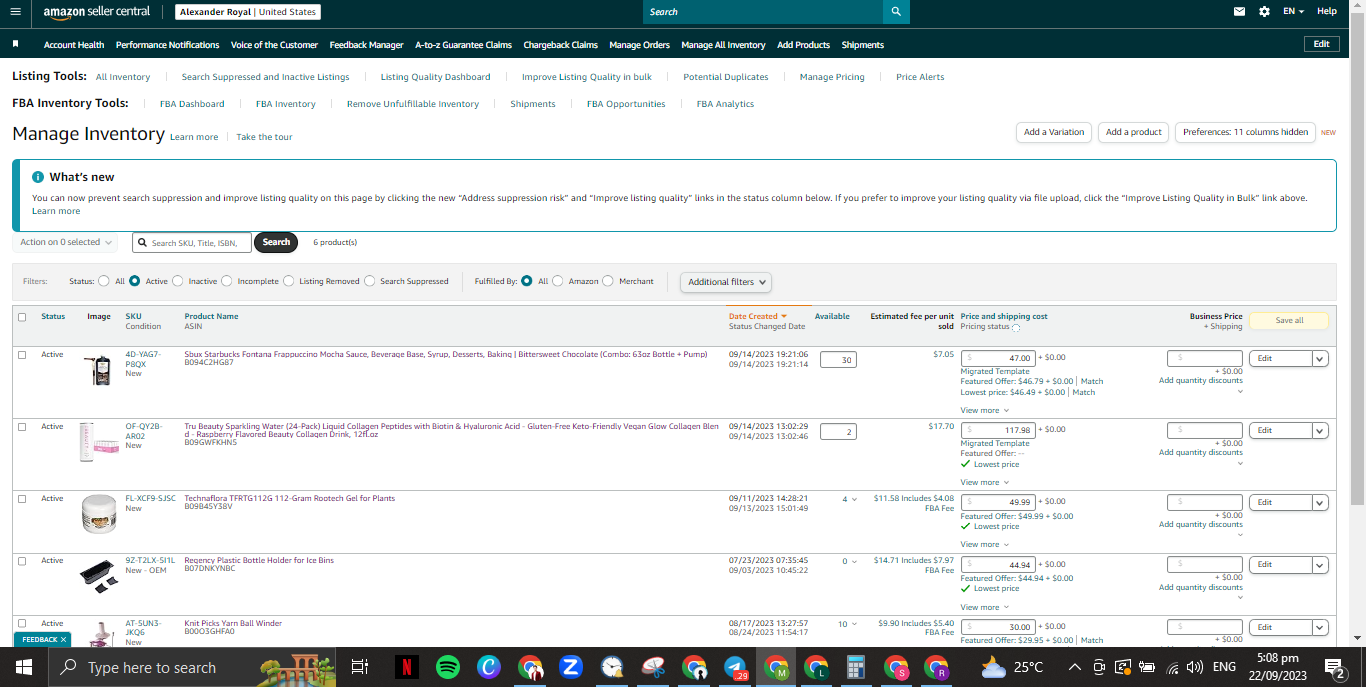Screen dimensions: 1366x687
Task: Open the hamburger navigation menu
Action: click(15, 11)
